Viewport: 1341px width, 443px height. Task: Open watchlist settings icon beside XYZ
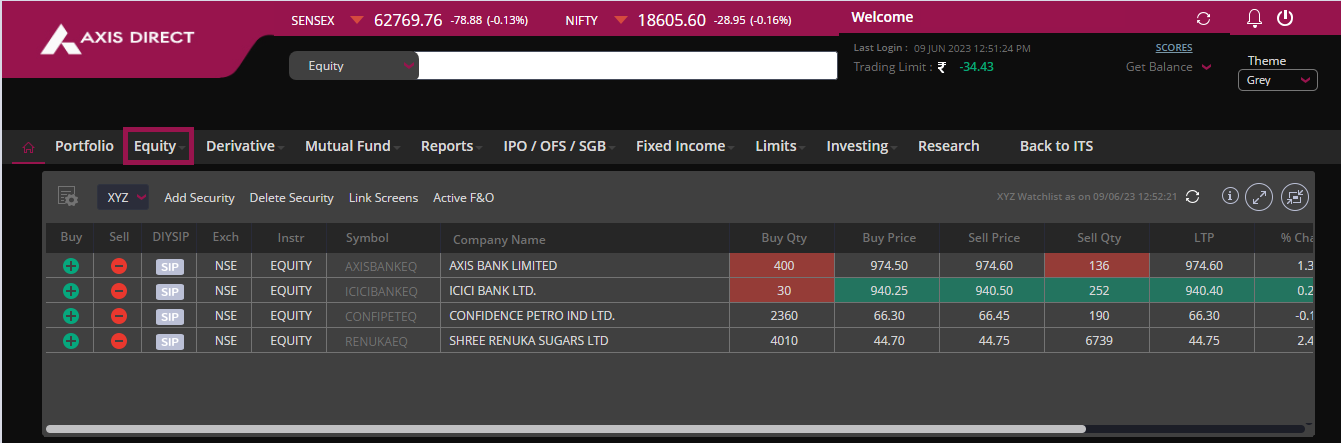click(68, 197)
